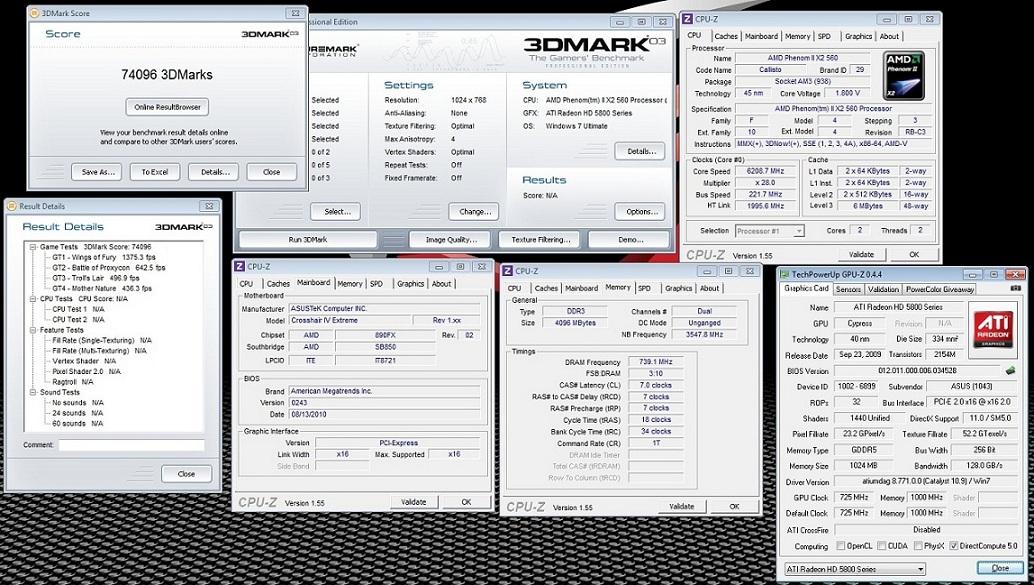Collapse the Feature Tests tree node
Viewport: 1034px width, 585px height.
pos(34,330)
